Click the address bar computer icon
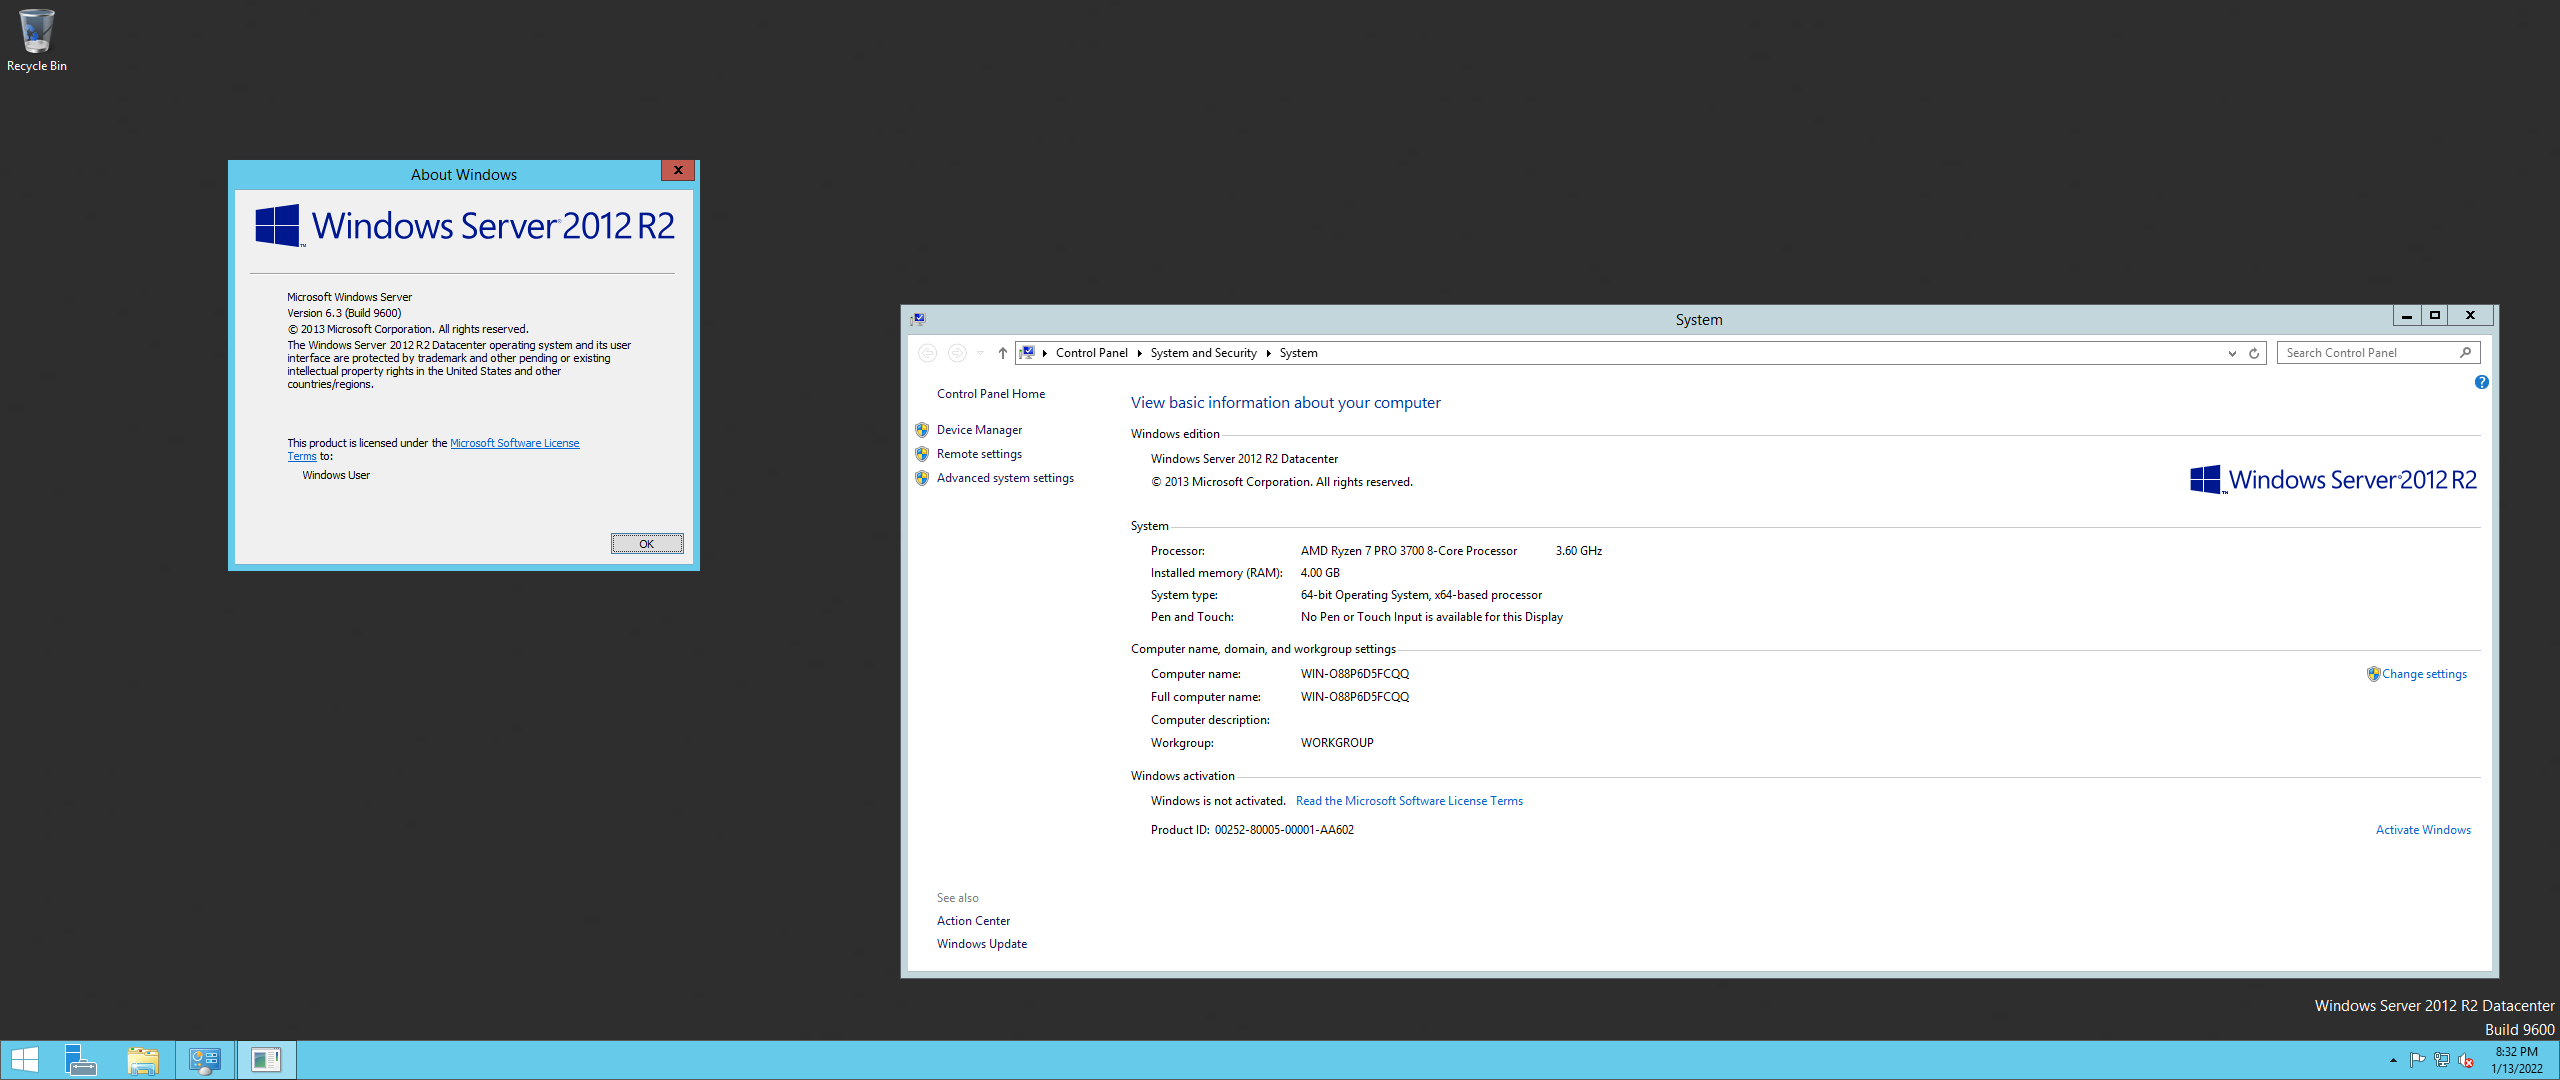This screenshot has height=1080, width=2560. tap(1027, 353)
